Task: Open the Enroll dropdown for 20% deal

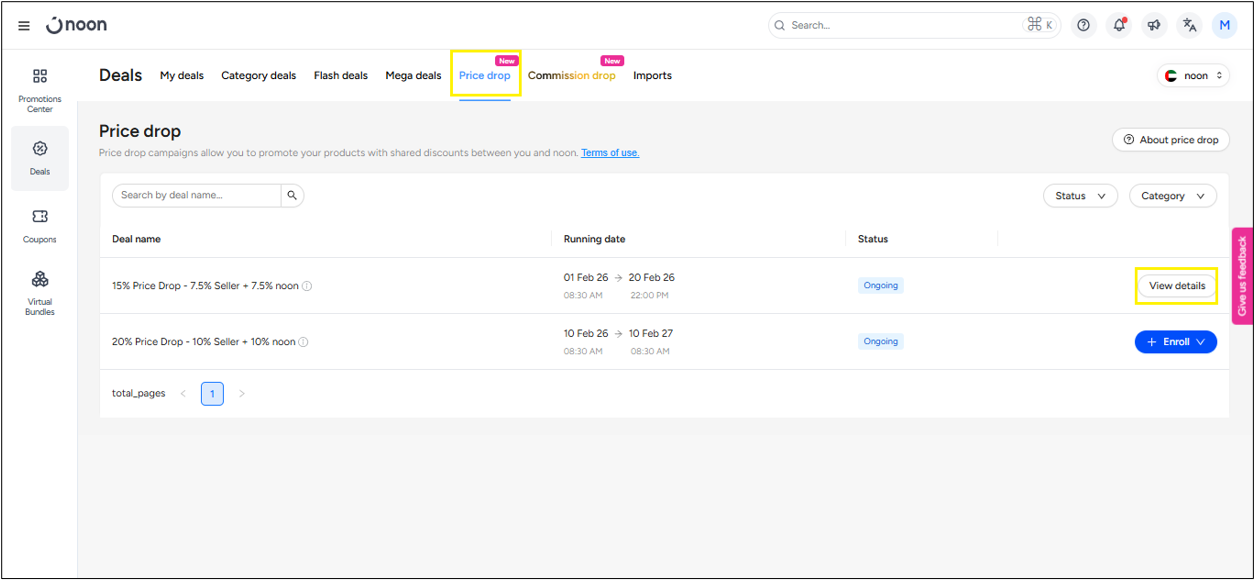Action: (1175, 342)
